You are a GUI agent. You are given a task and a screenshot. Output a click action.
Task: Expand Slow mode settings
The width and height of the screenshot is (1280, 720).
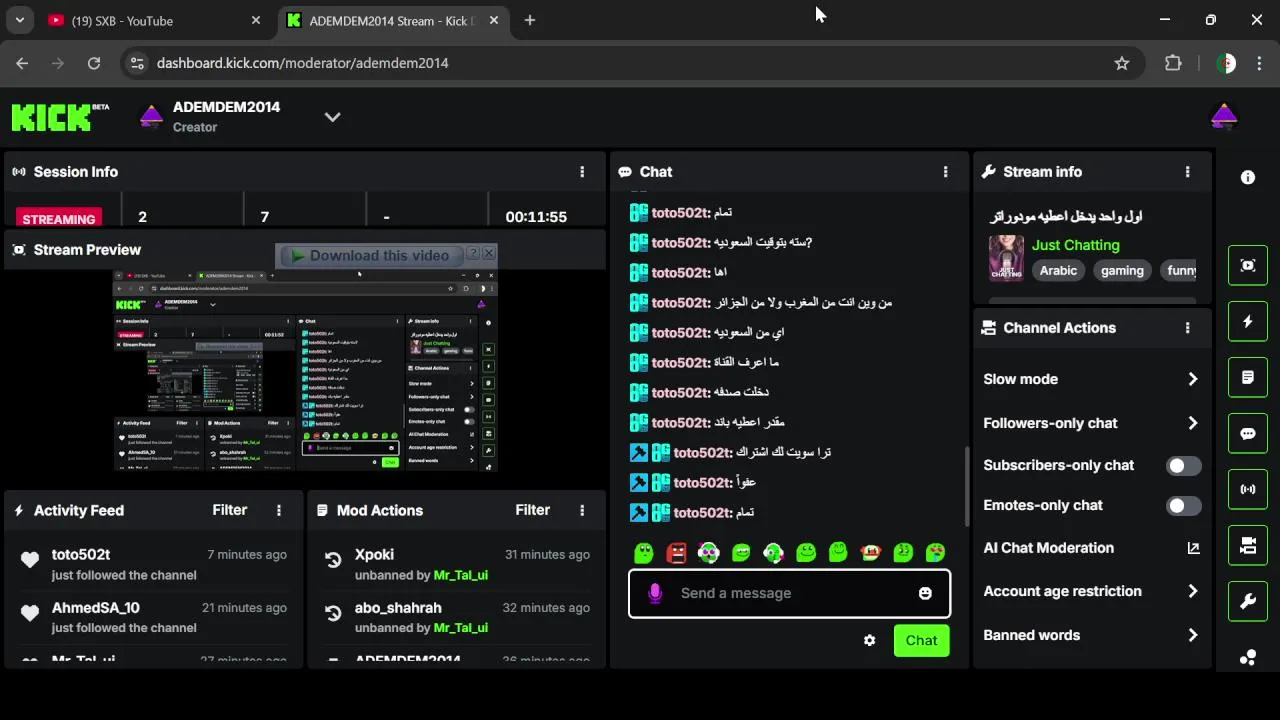(x=1192, y=379)
